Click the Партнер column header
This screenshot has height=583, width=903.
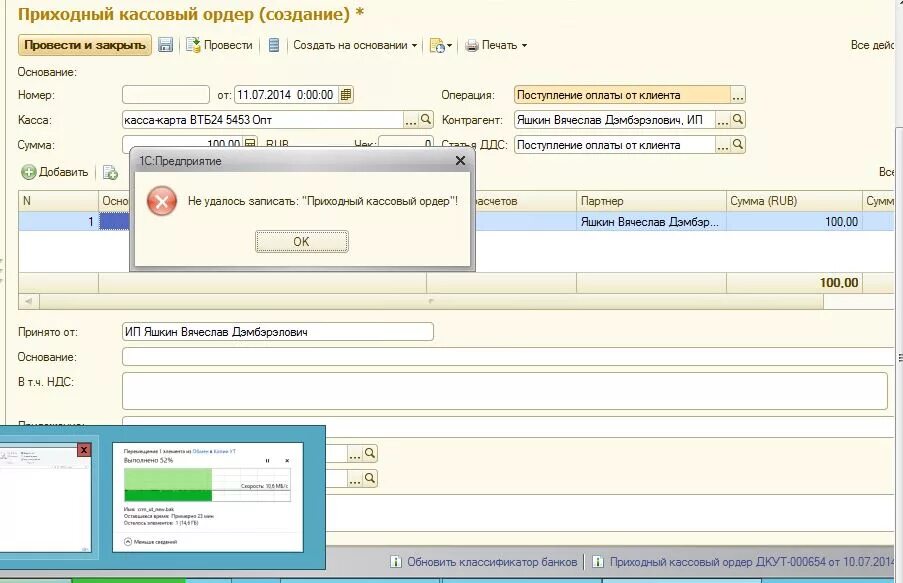[651, 201]
